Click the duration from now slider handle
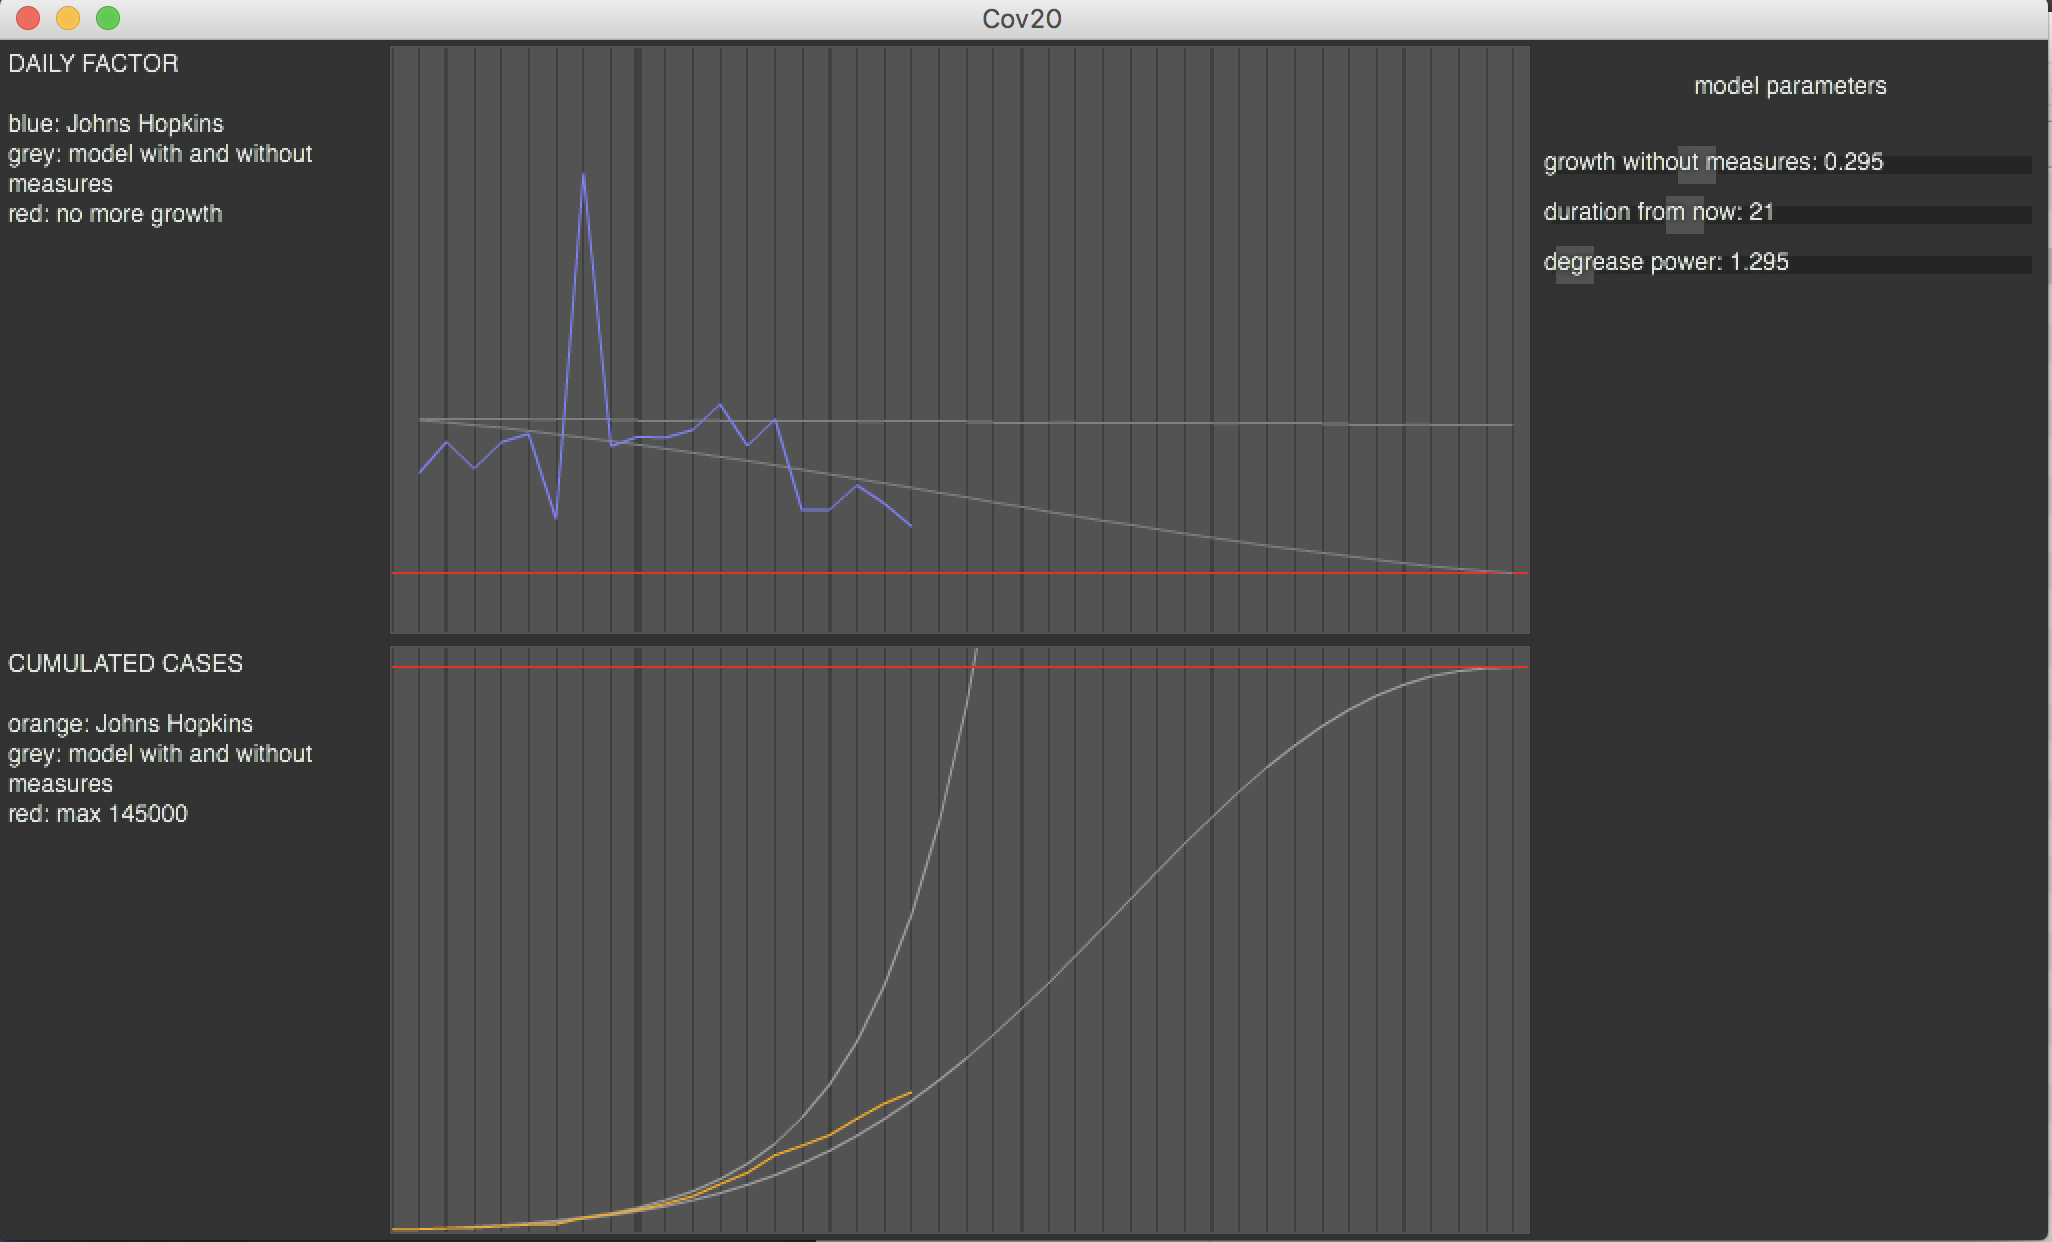Screen dimensions: 2052x1242 (1685, 215)
